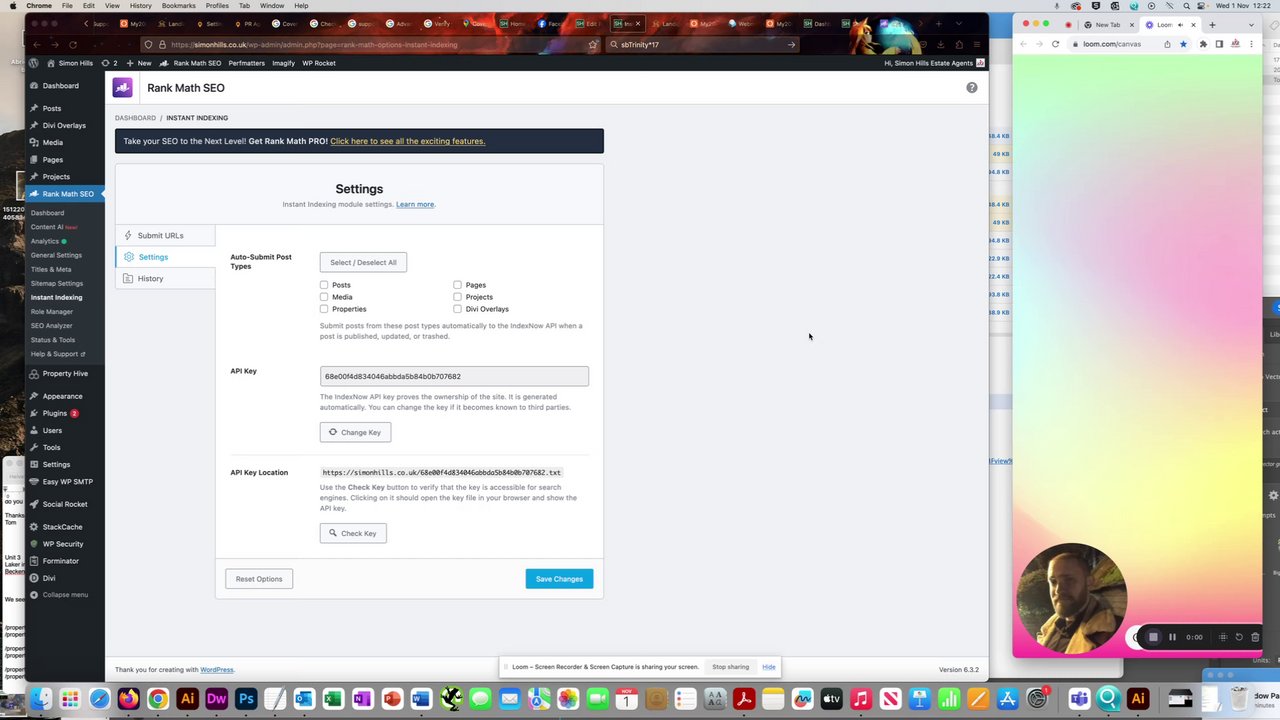Open the Profiles menu in the menu bar
Viewport: 1280px width, 720px height.
217,6
